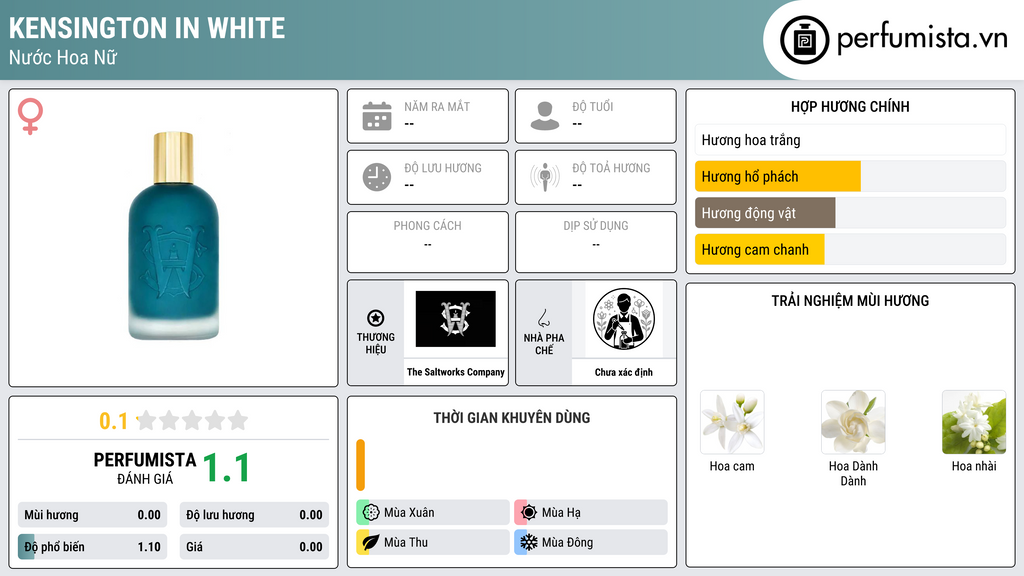
Task: Open The Saltworks Company brand logo
Action: 456,319
